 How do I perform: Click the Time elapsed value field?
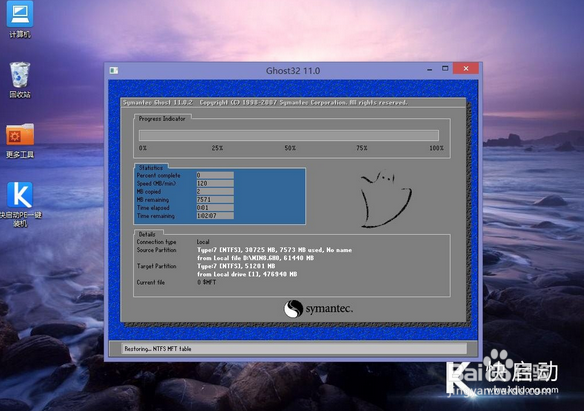pos(215,208)
